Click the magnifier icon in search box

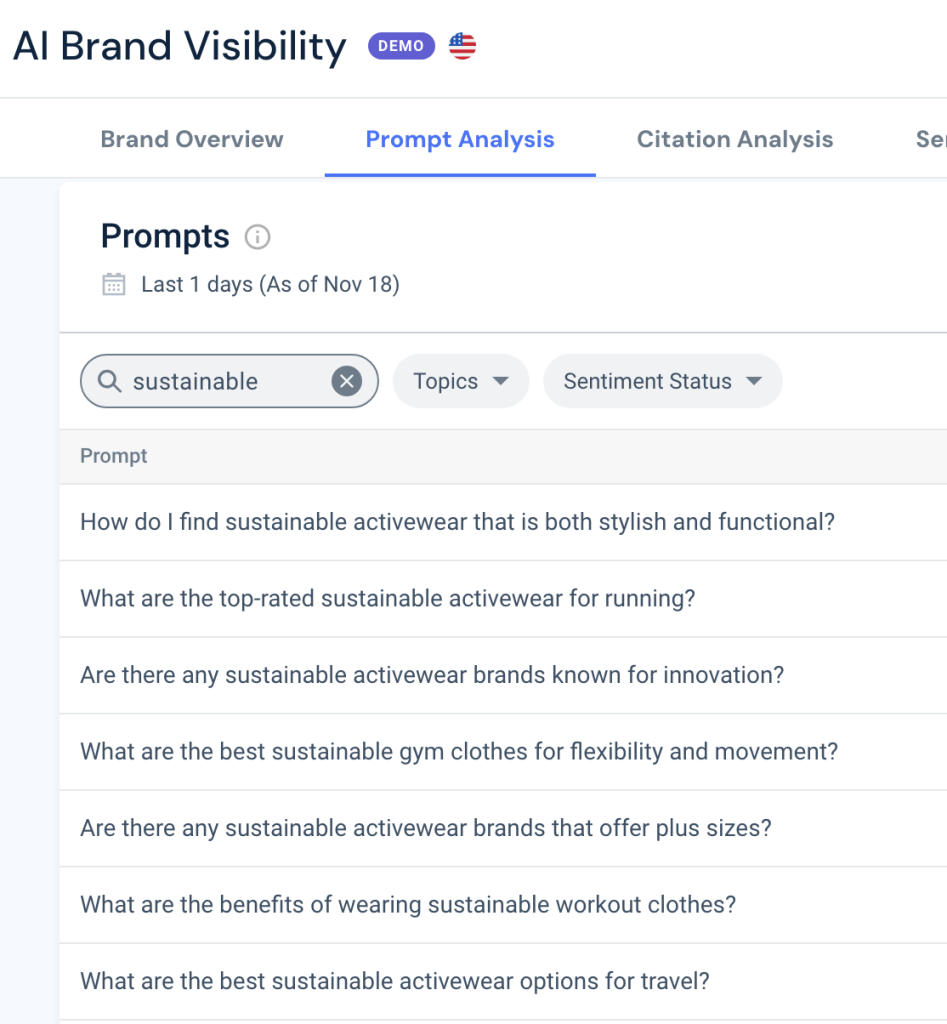[110, 381]
